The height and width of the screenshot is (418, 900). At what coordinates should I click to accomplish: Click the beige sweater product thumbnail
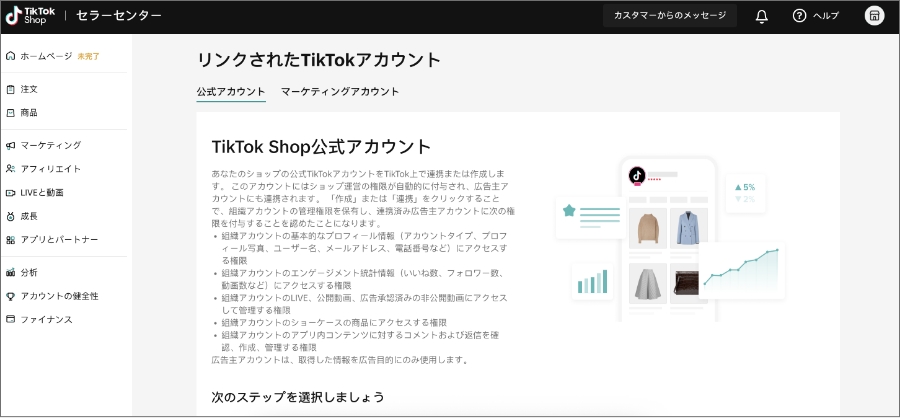647,228
